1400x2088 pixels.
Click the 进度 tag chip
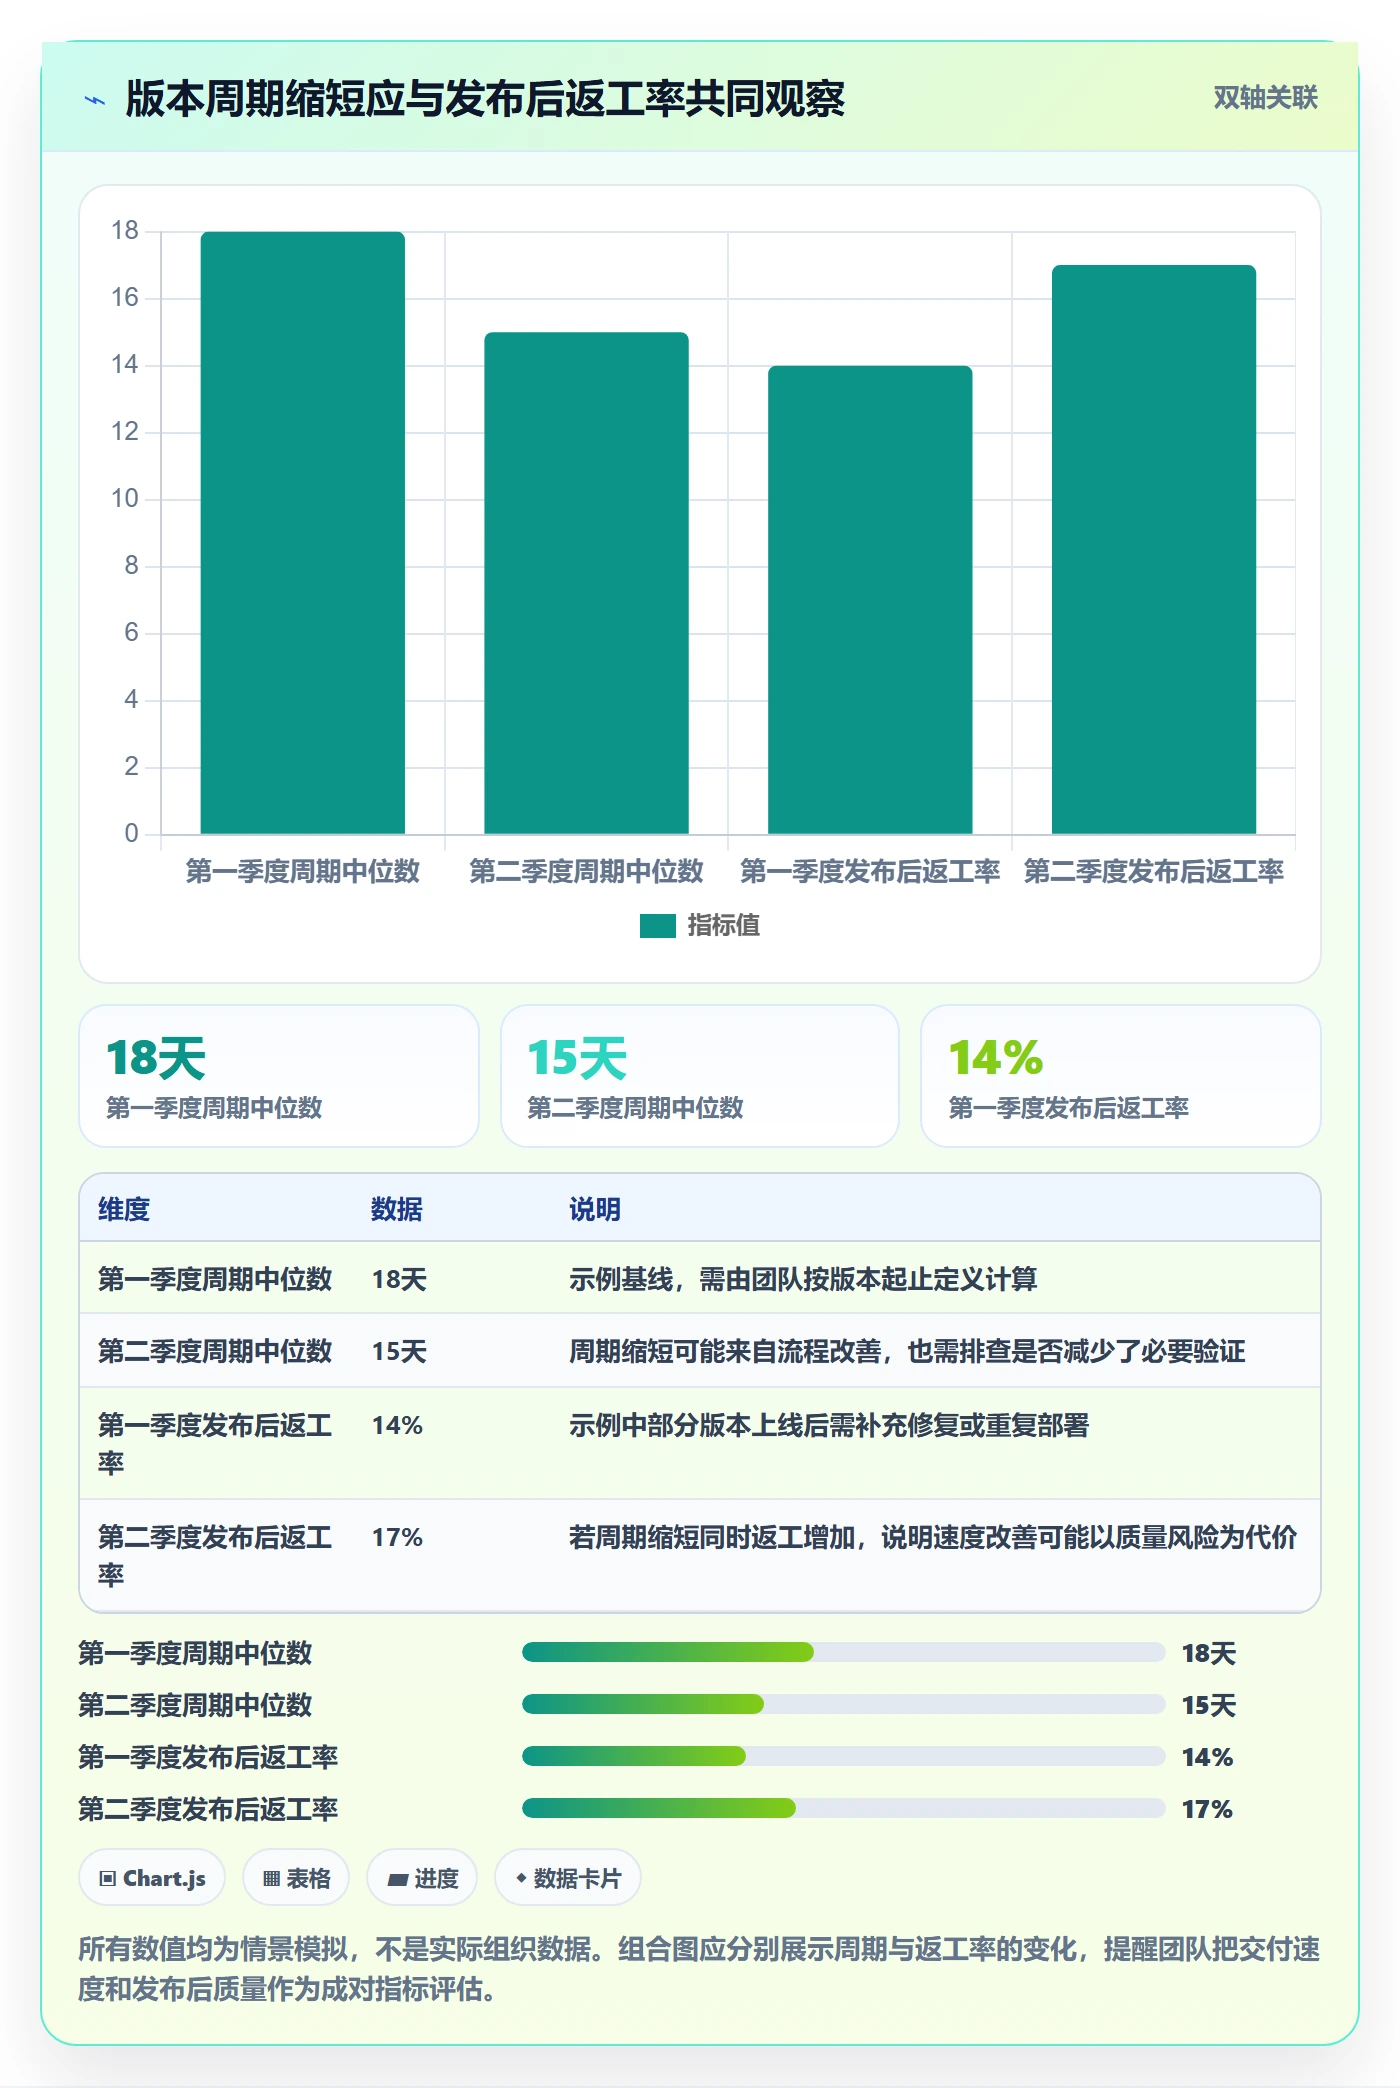[422, 1878]
